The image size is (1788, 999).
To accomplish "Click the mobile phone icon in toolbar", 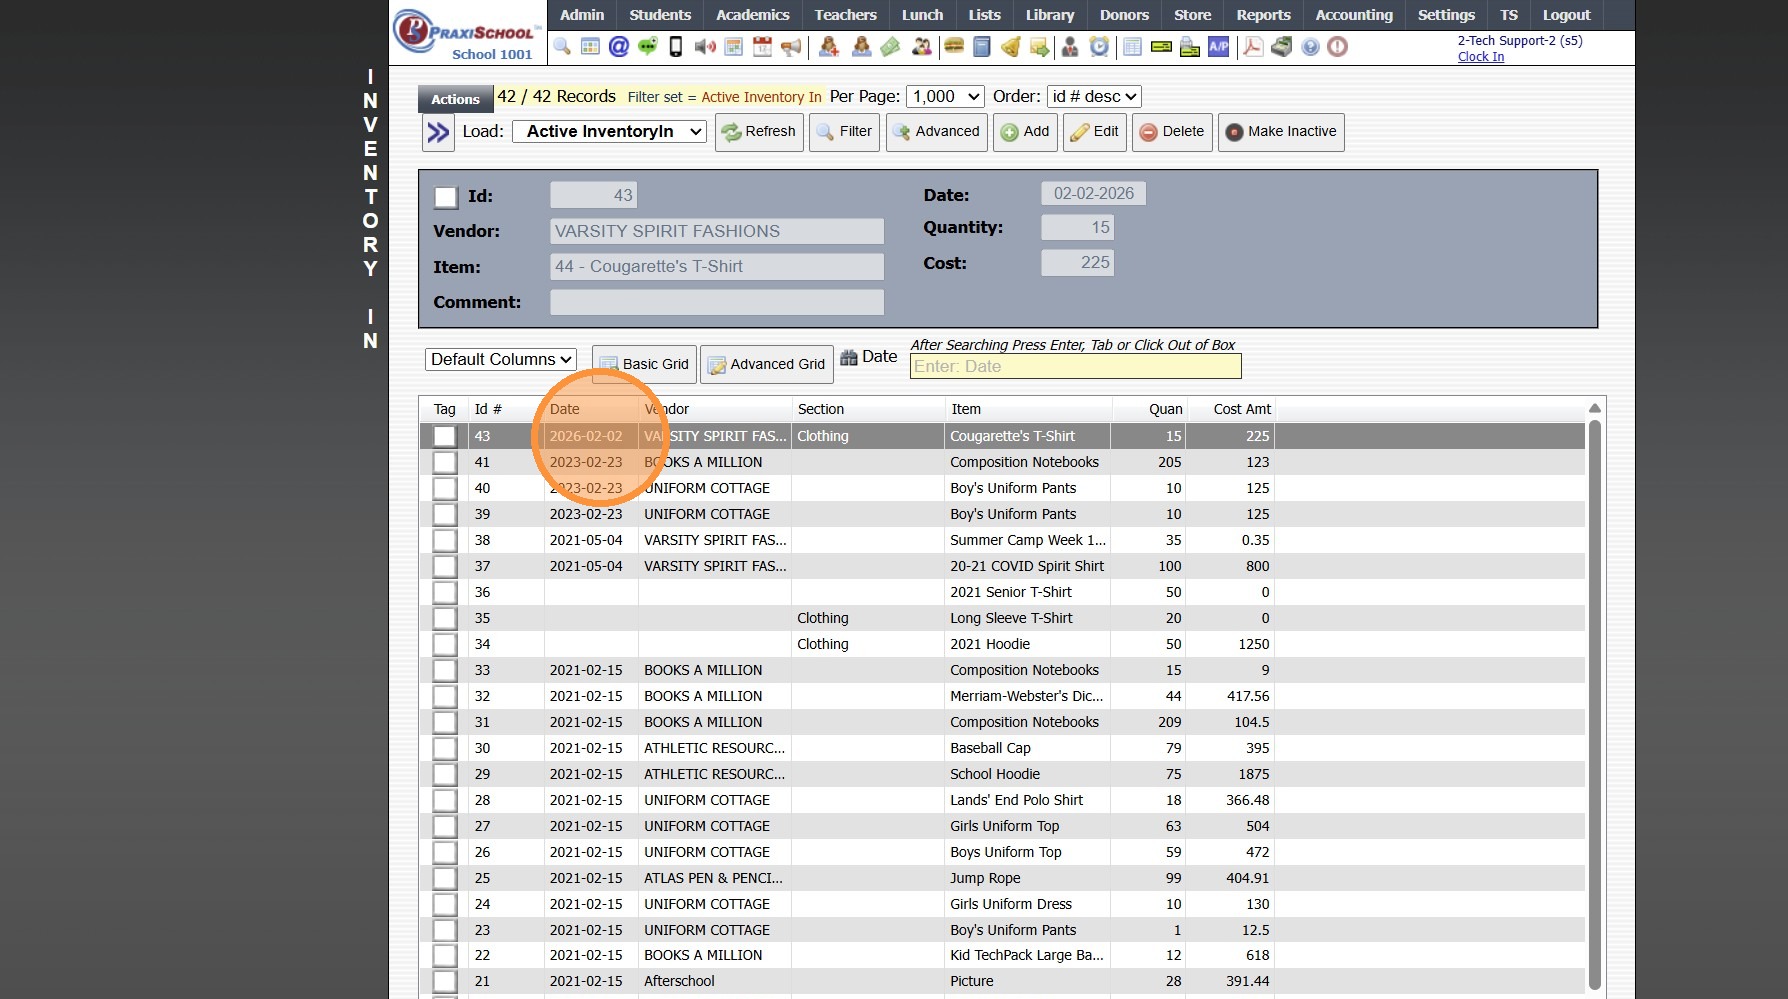I will tap(676, 47).
